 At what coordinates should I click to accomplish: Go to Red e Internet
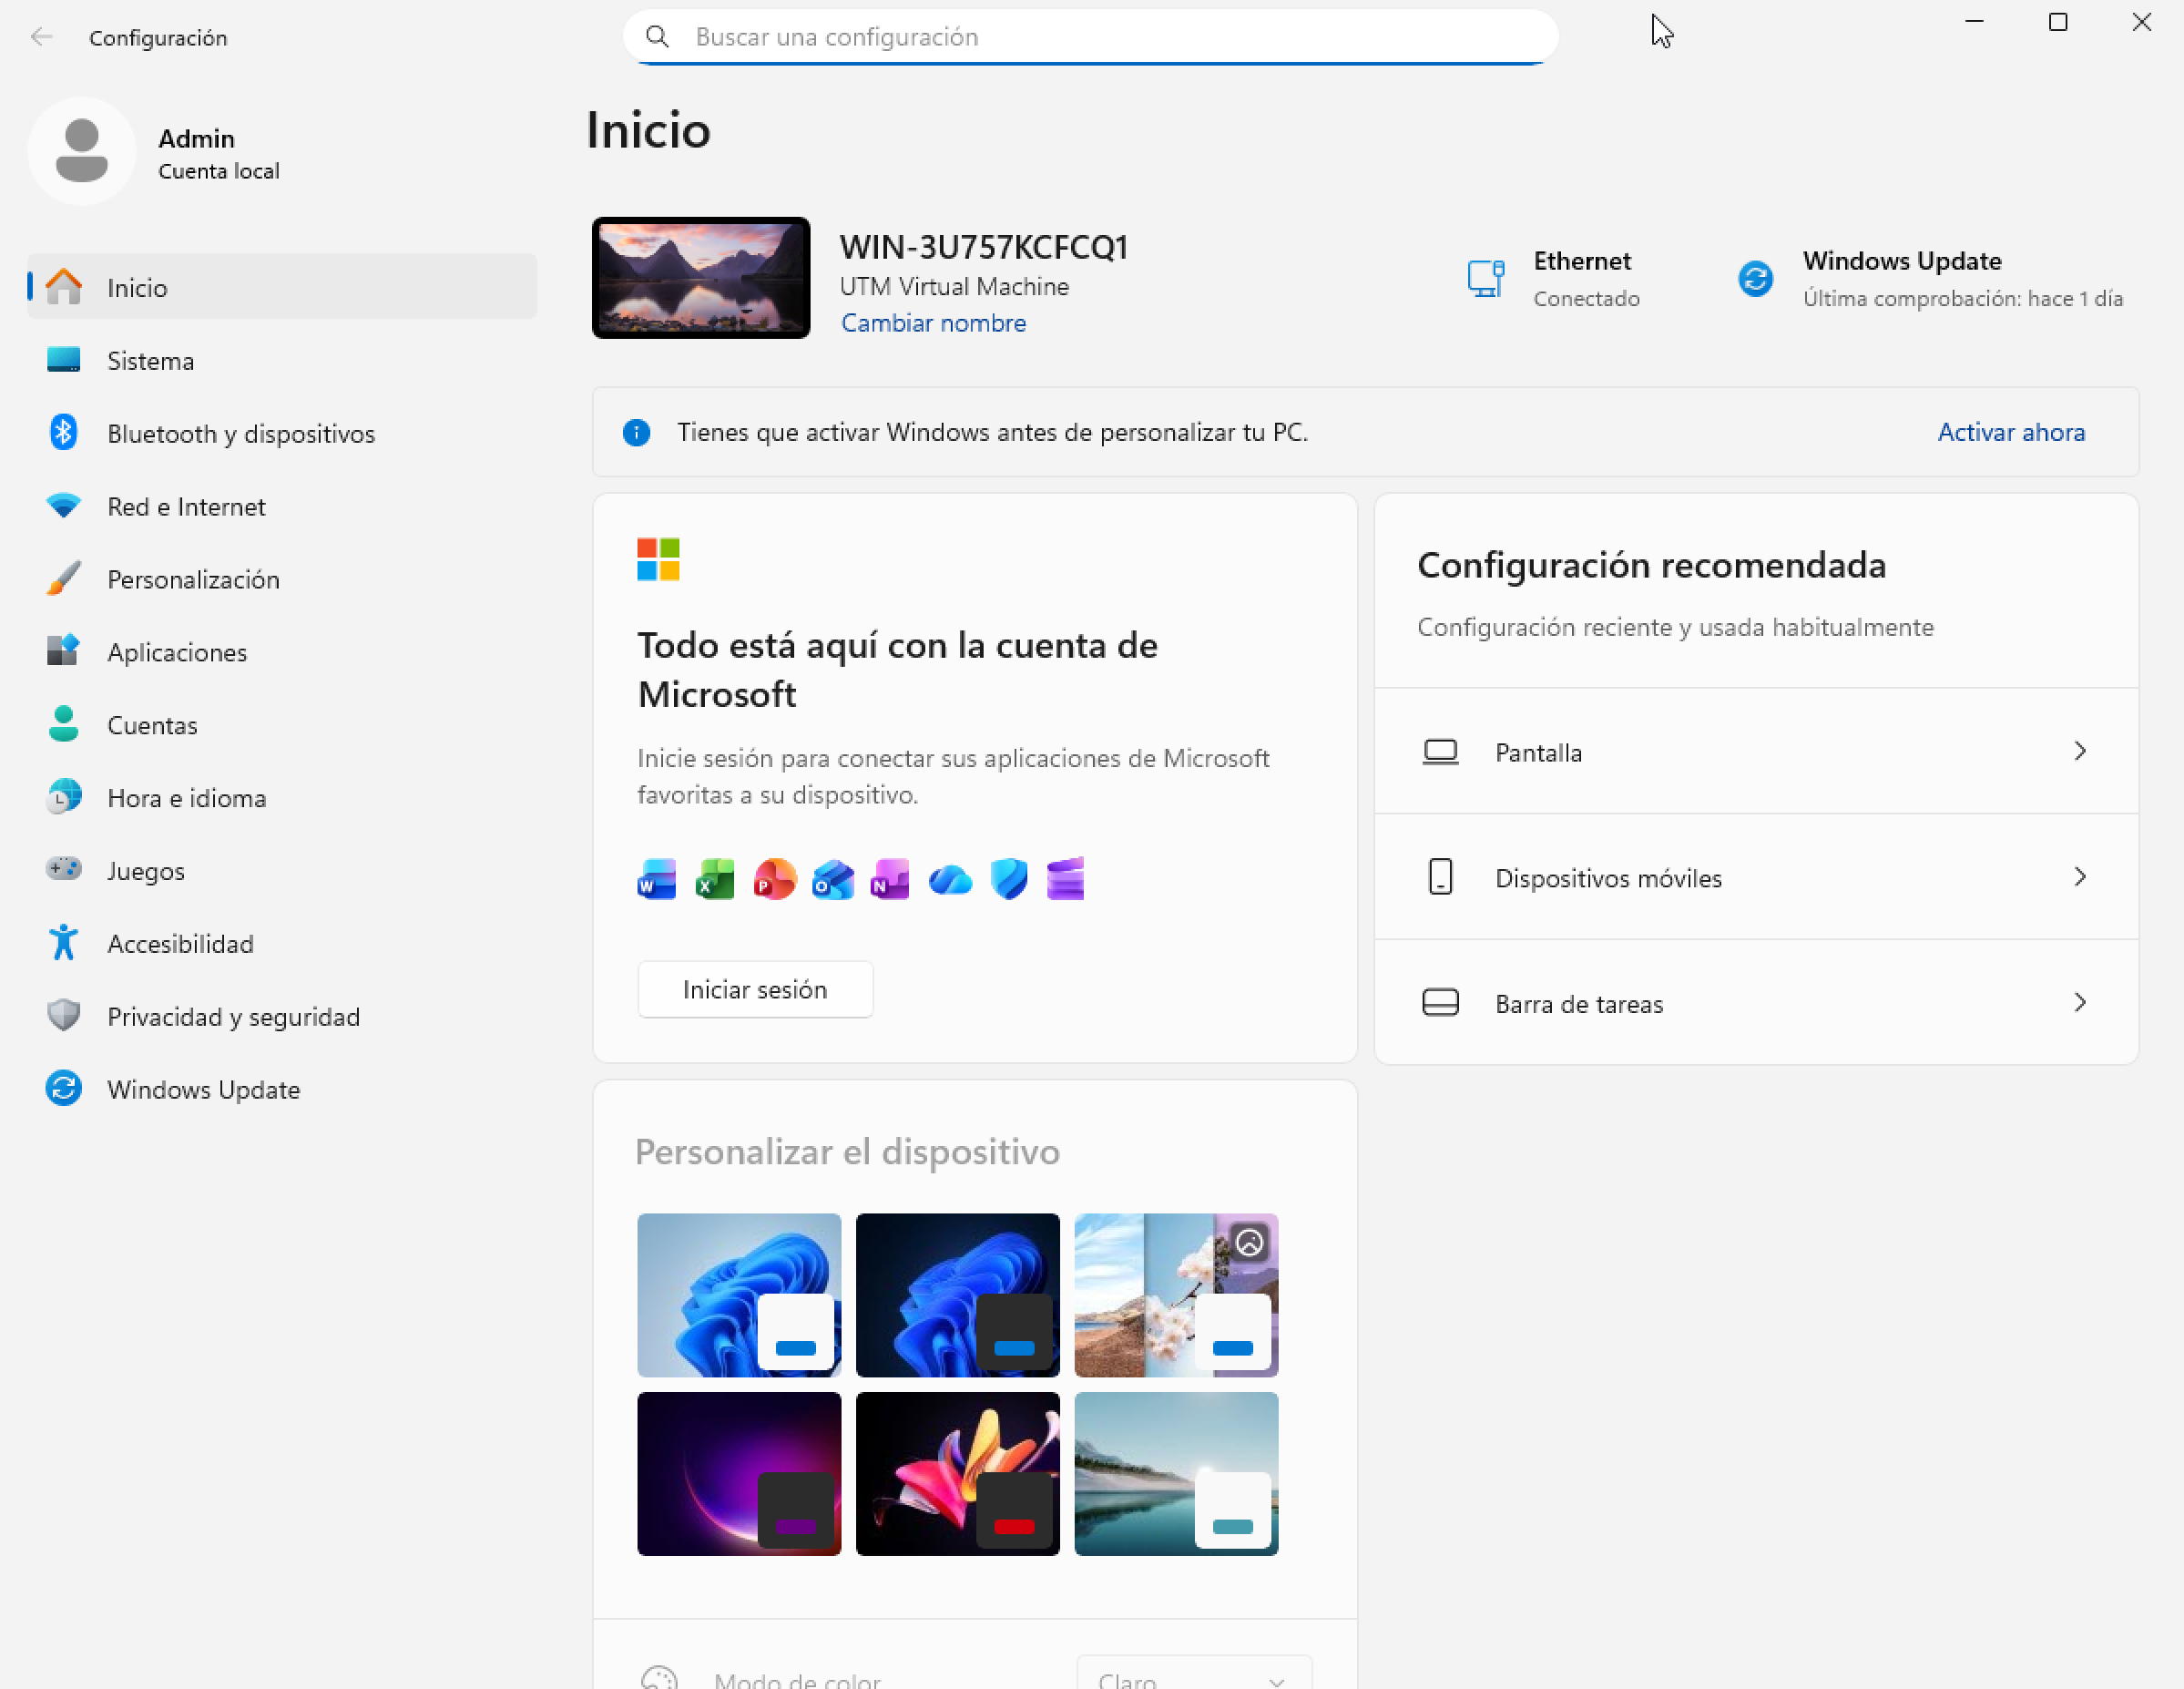(x=282, y=507)
